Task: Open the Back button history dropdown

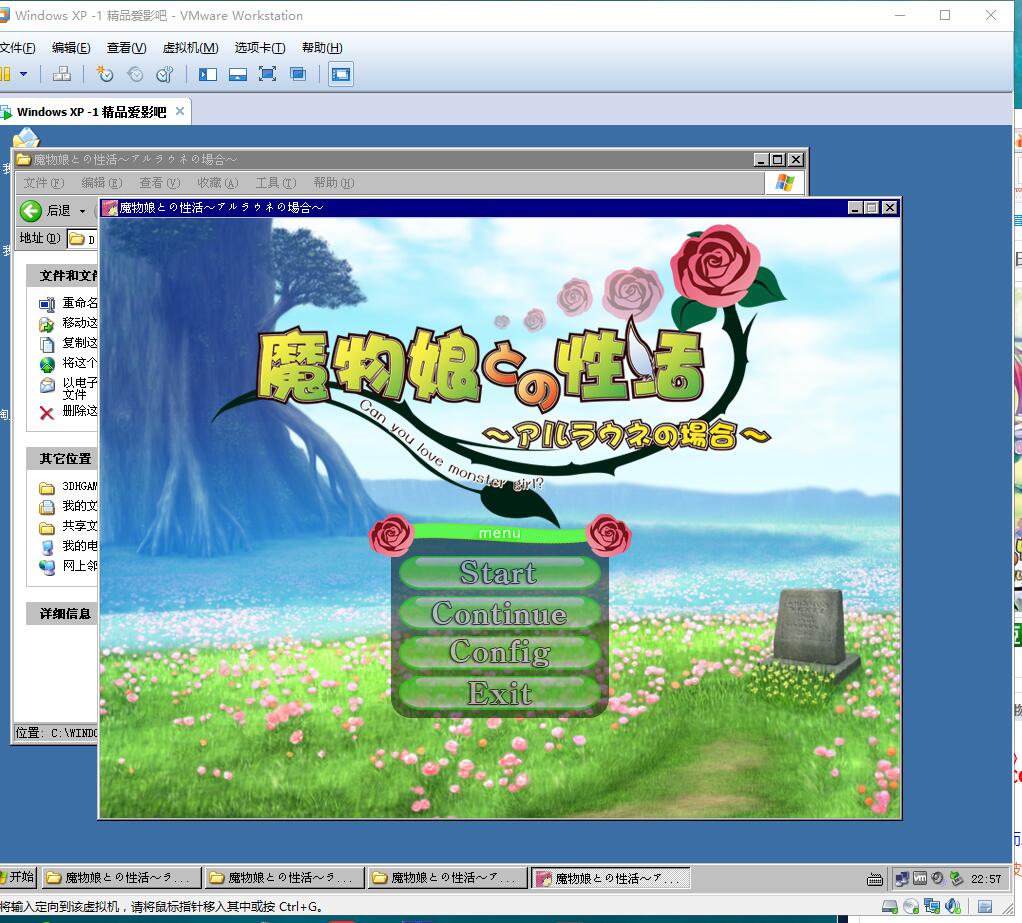Action: (x=82, y=211)
